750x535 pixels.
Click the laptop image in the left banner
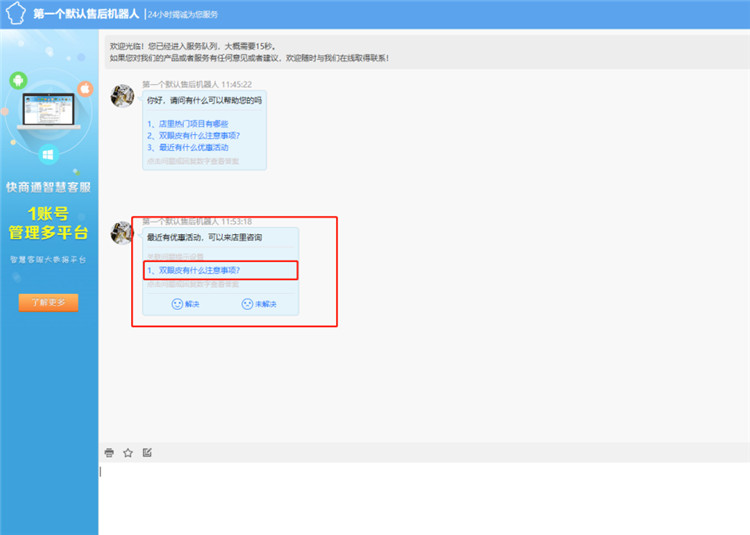(x=45, y=116)
